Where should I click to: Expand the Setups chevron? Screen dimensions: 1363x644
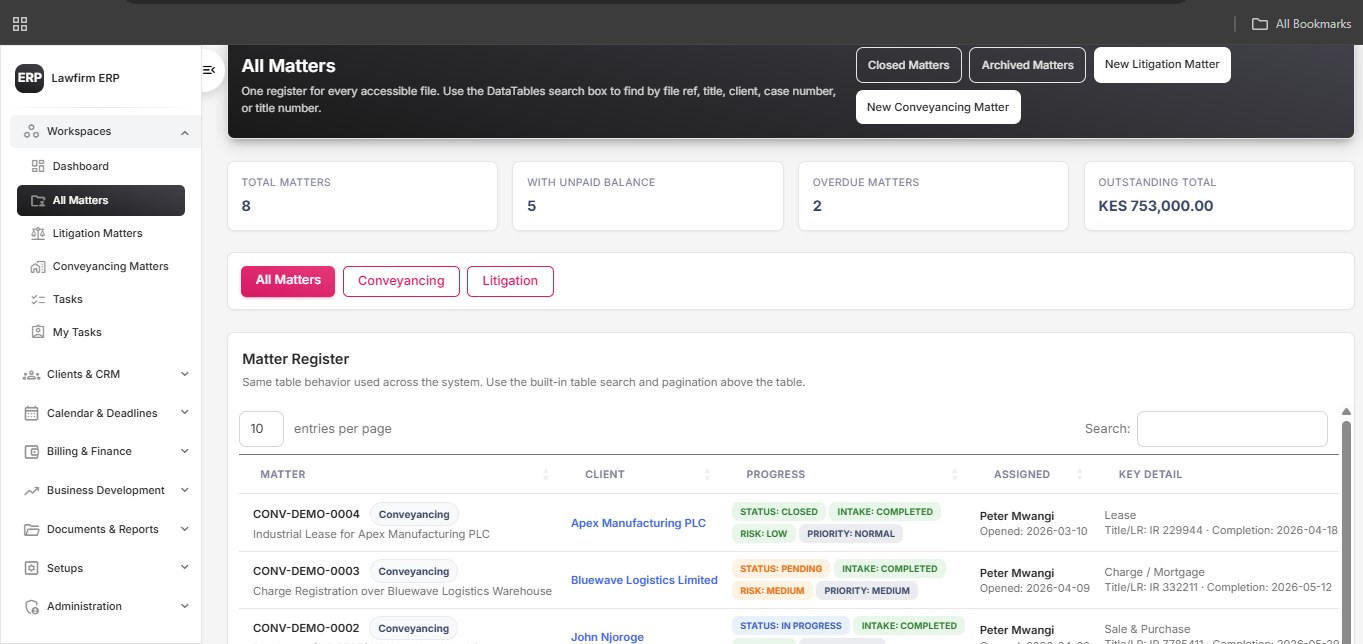(184, 567)
